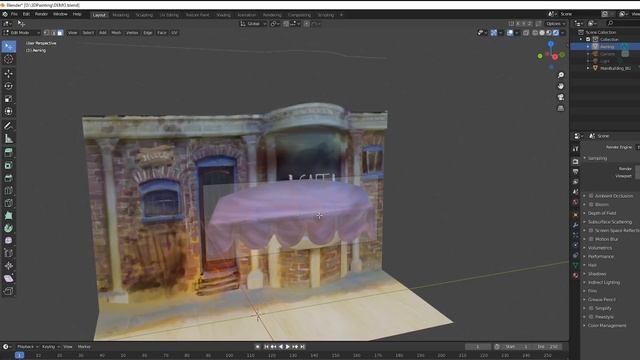Click the viewport pan hand icon
640x360 pixels.
coord(561,86)
